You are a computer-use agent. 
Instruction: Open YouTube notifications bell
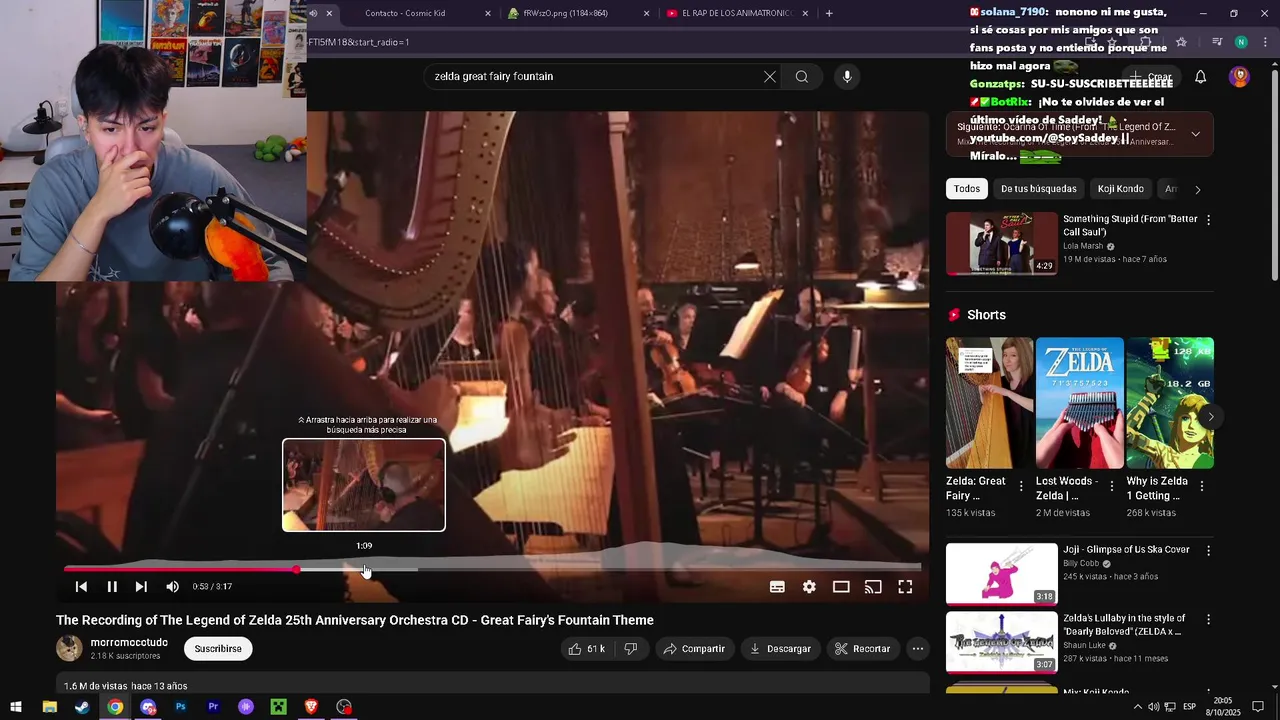click(x=1201, y=77)
